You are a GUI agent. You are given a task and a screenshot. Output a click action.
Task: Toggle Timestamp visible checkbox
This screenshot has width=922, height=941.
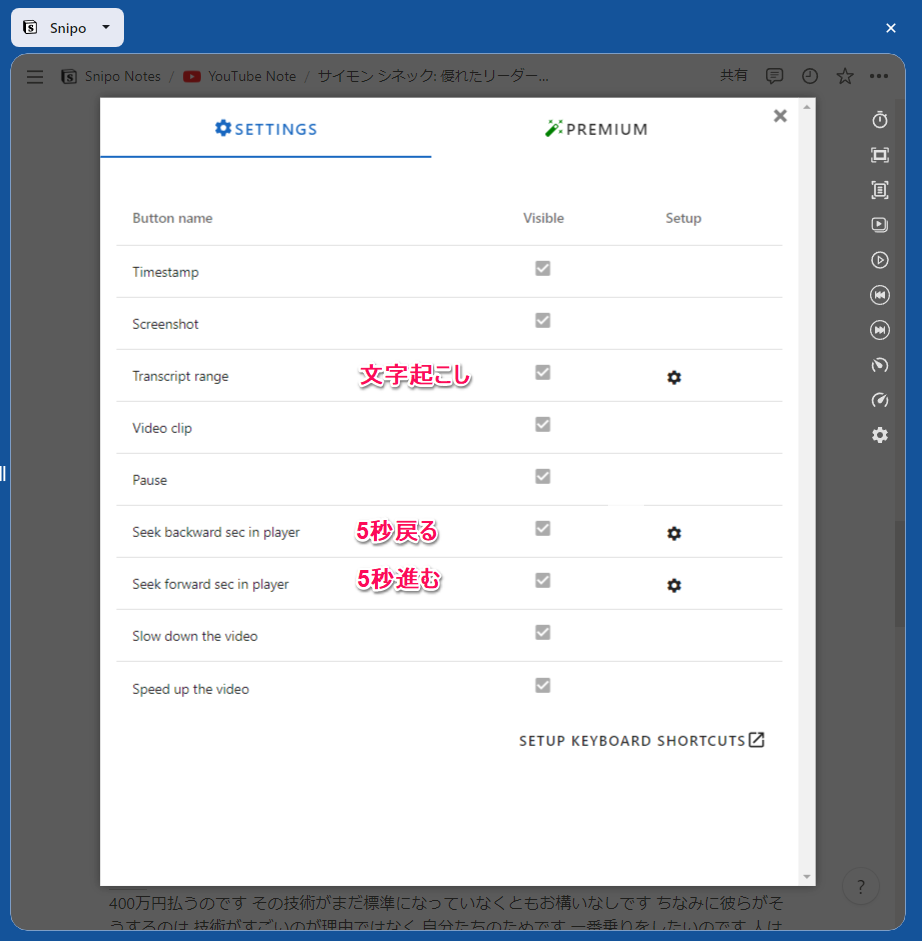point(543,268)
